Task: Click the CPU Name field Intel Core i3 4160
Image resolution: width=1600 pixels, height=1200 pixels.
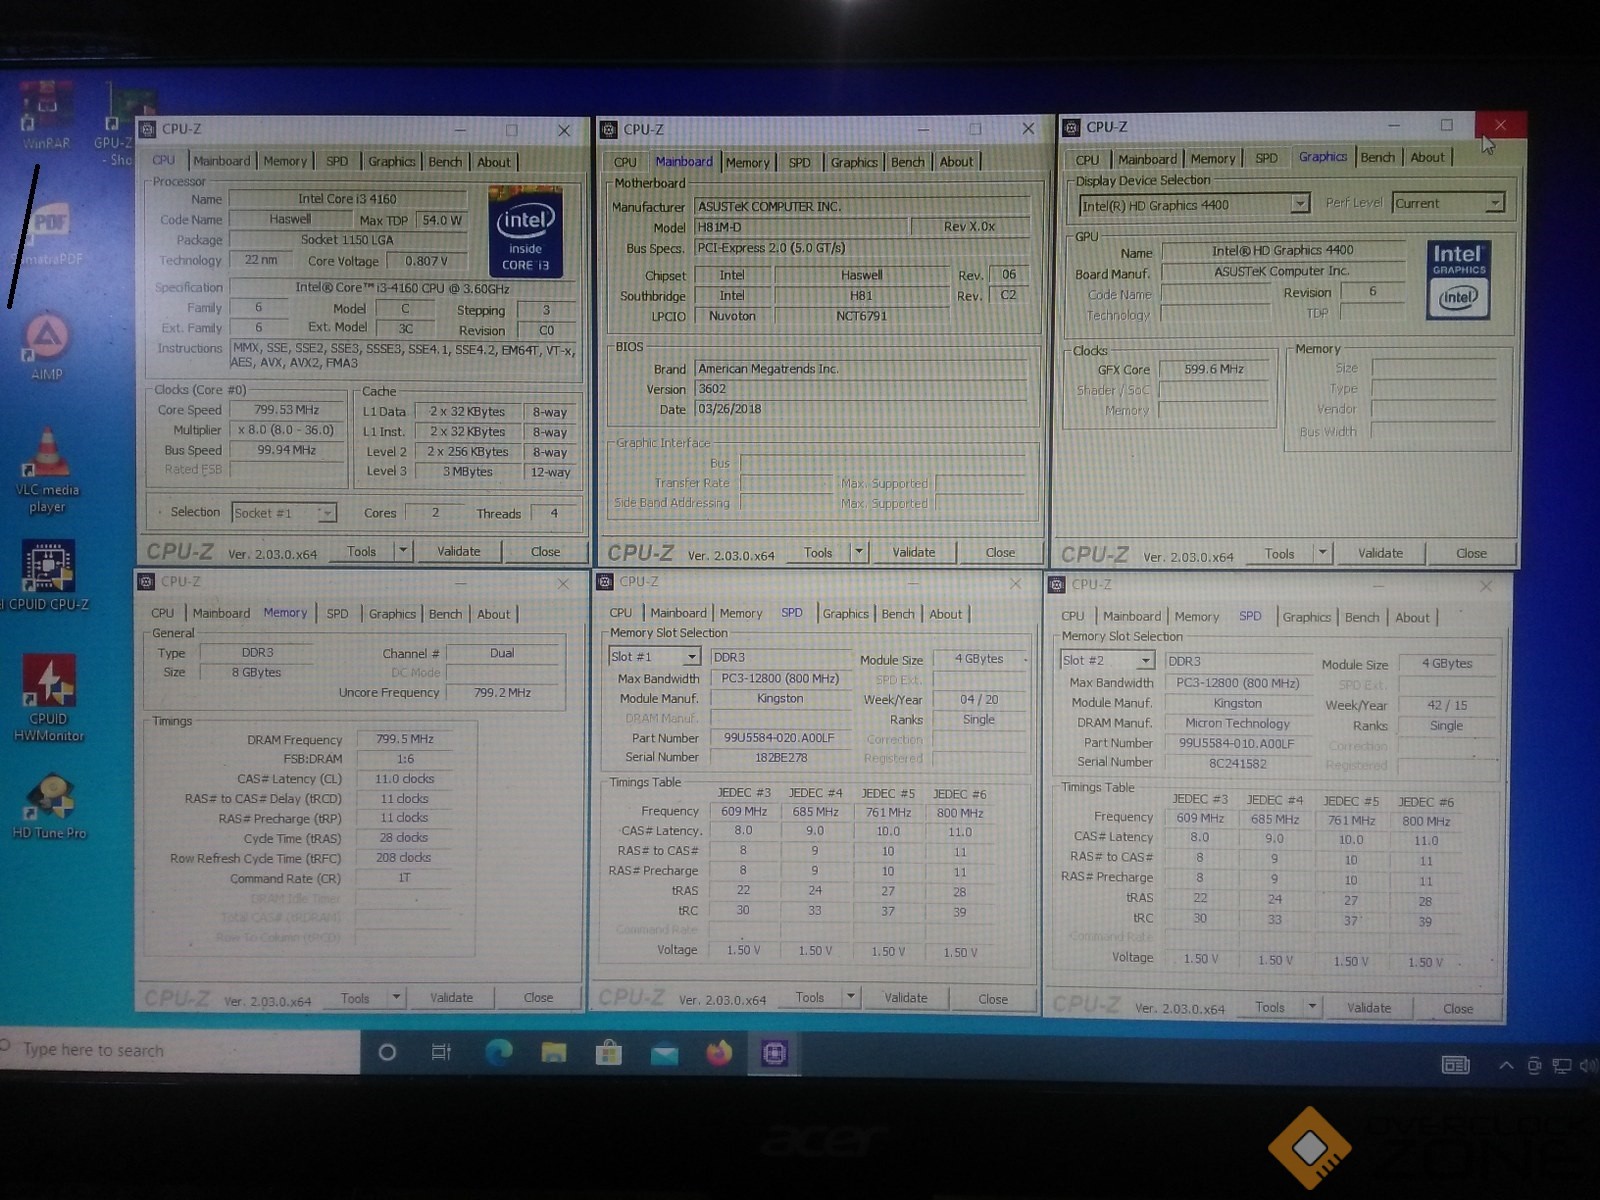Action: (347, 199)
